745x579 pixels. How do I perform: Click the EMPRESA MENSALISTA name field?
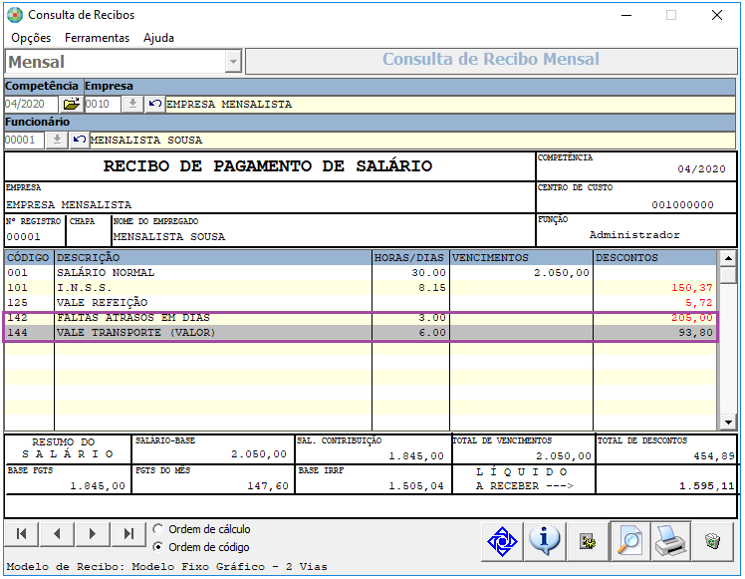pyautogui.click(x=450, y=104)
